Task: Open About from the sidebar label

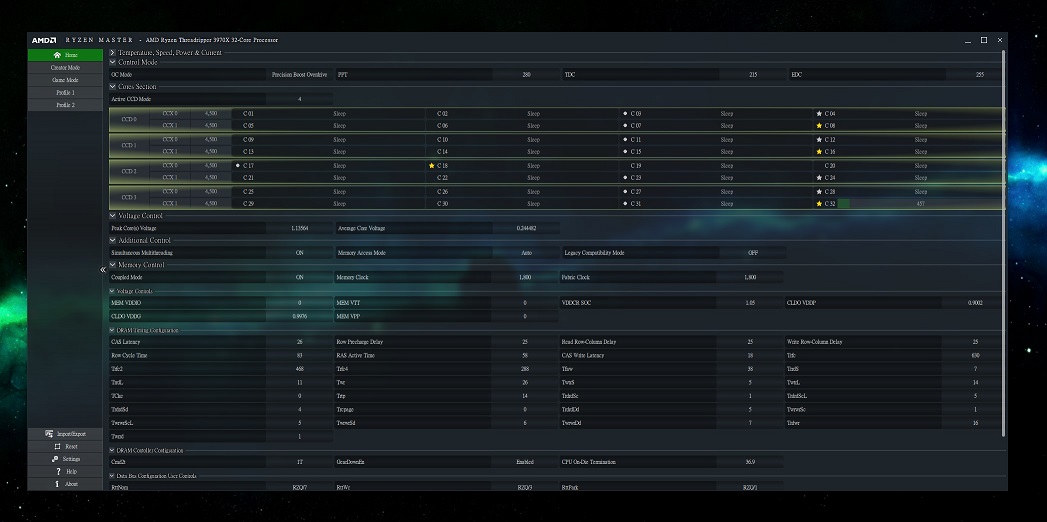Action: tap(71, 484)
